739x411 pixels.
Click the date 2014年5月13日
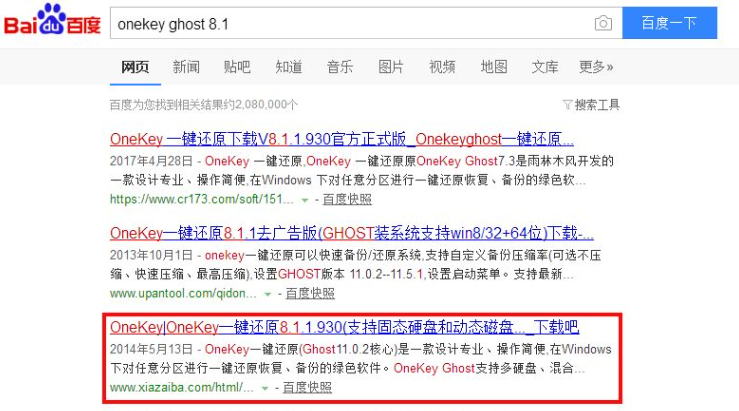point(151,349)
